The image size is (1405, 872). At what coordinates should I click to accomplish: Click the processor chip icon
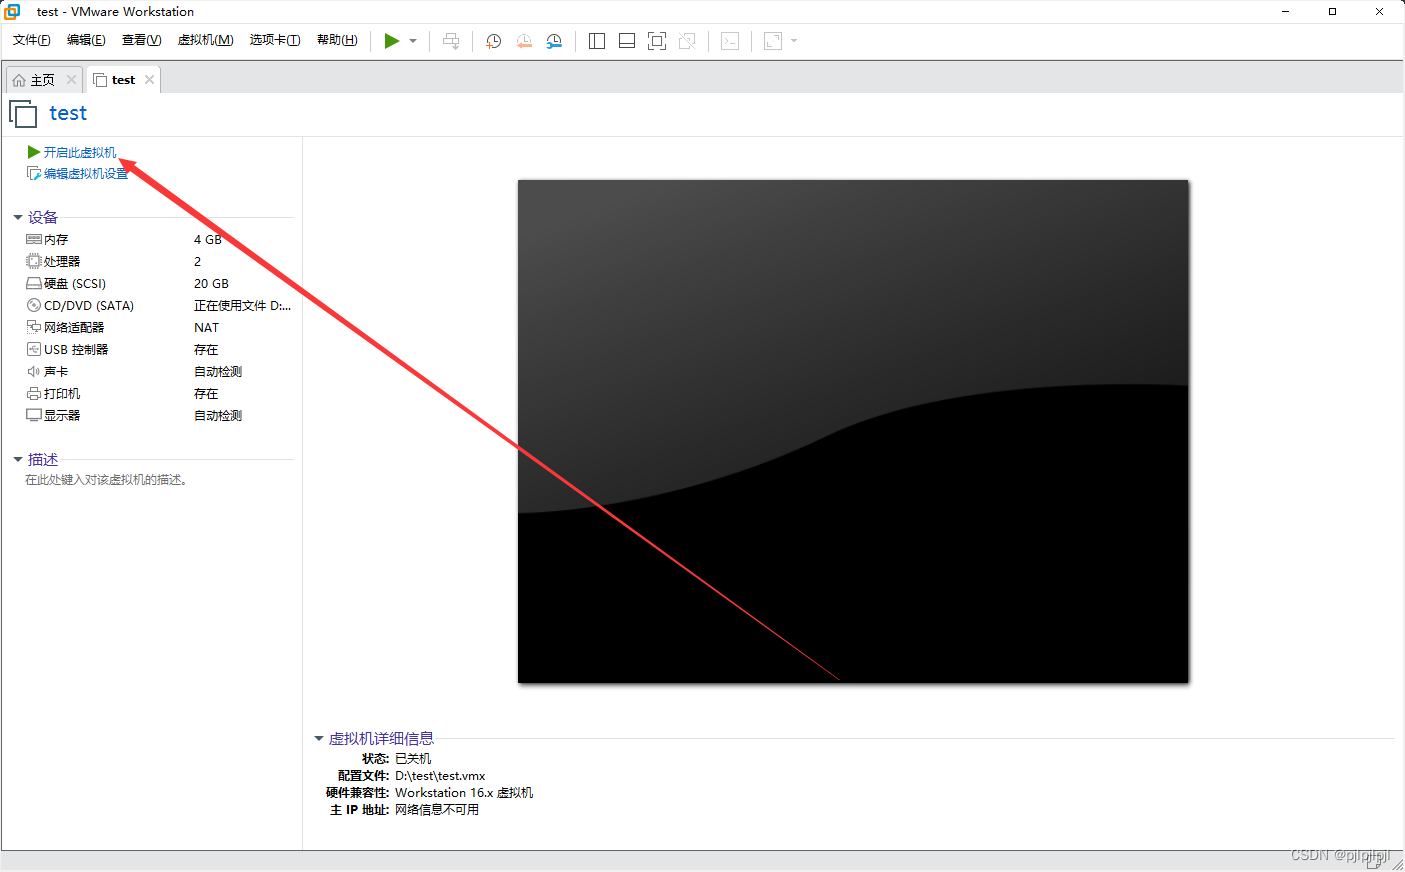[x=34, y=262]
